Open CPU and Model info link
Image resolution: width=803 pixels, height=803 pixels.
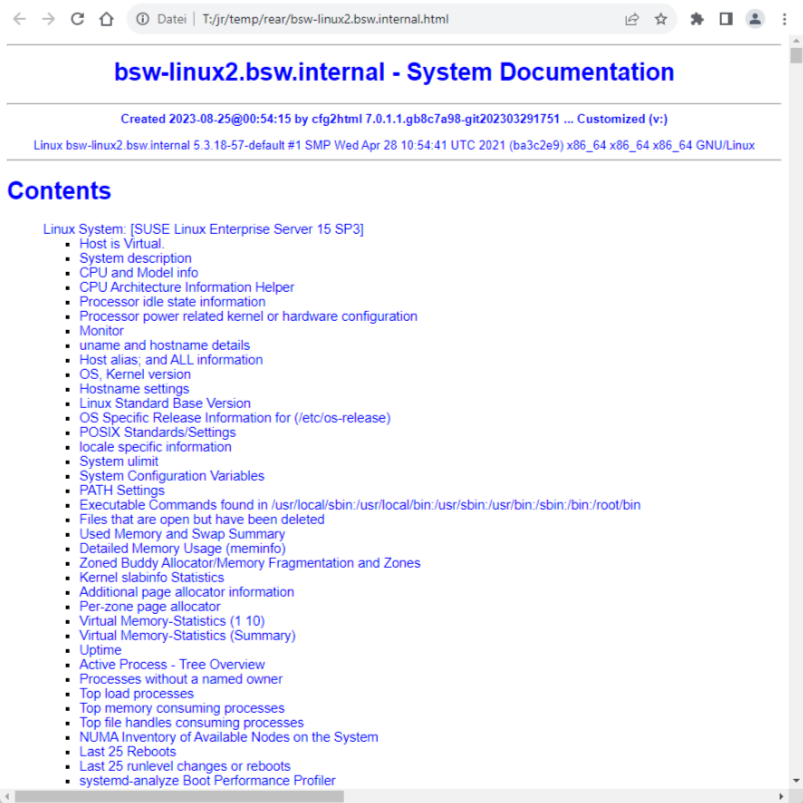coord(139,272)
